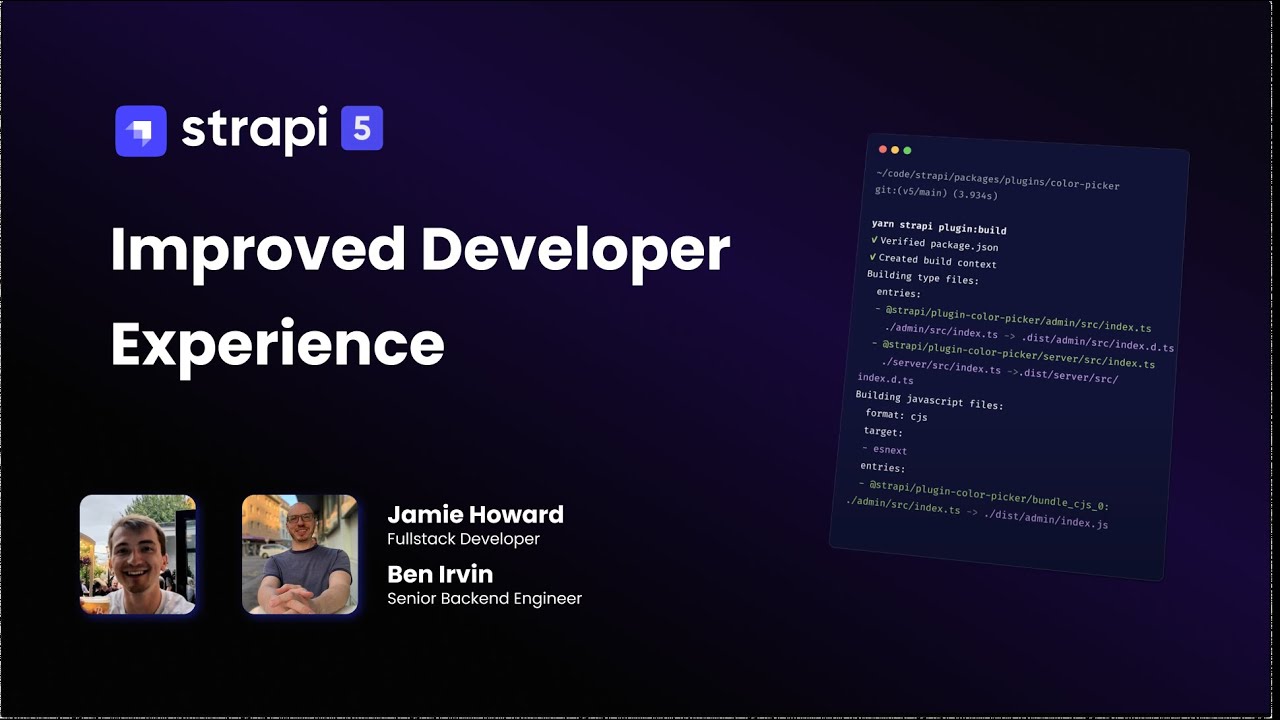
Task: Click the name 'Ben Irvin'
Action: pos(440,575)
